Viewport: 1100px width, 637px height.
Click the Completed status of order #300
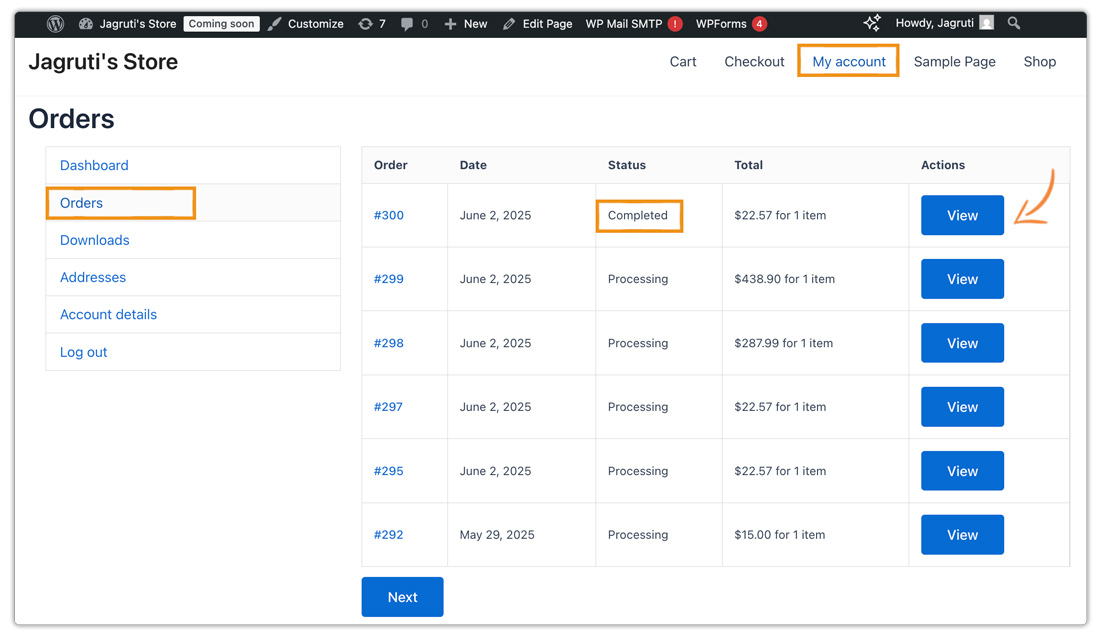click(638, 215)
